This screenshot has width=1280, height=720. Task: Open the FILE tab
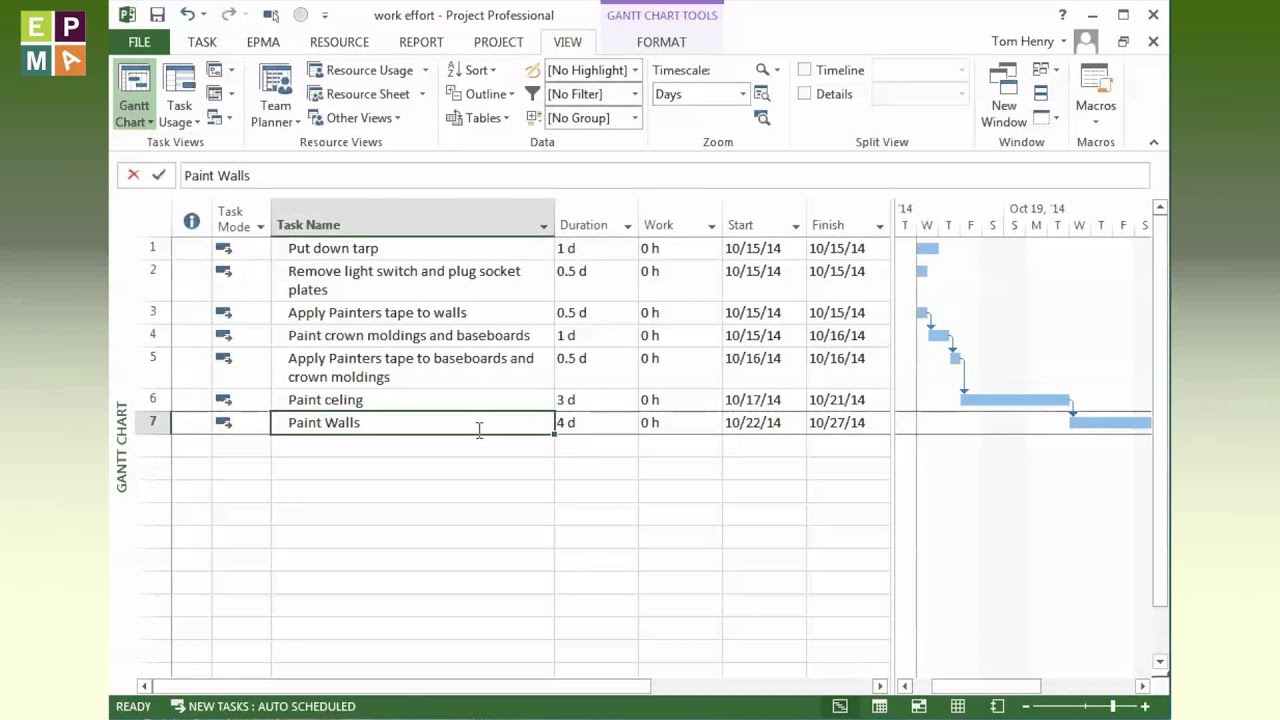(x=139, y=42)
